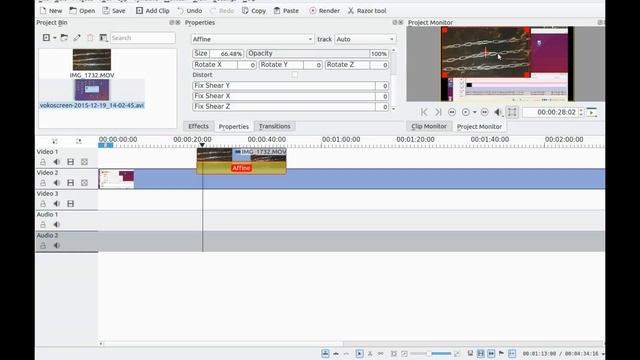Select the Affine transition on the timeline
Image resolution: width=640 pixels, height=360 pixels.
point(241,168)
